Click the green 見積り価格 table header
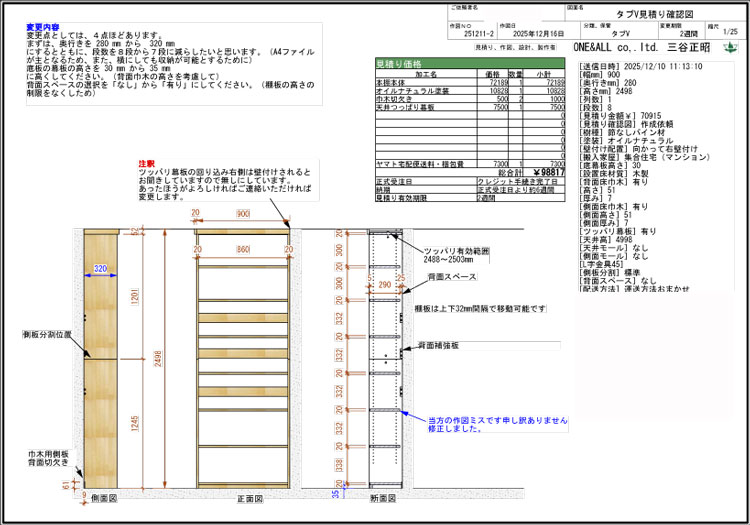This screenshot has width=750, height=525. (x=404, y=62)
